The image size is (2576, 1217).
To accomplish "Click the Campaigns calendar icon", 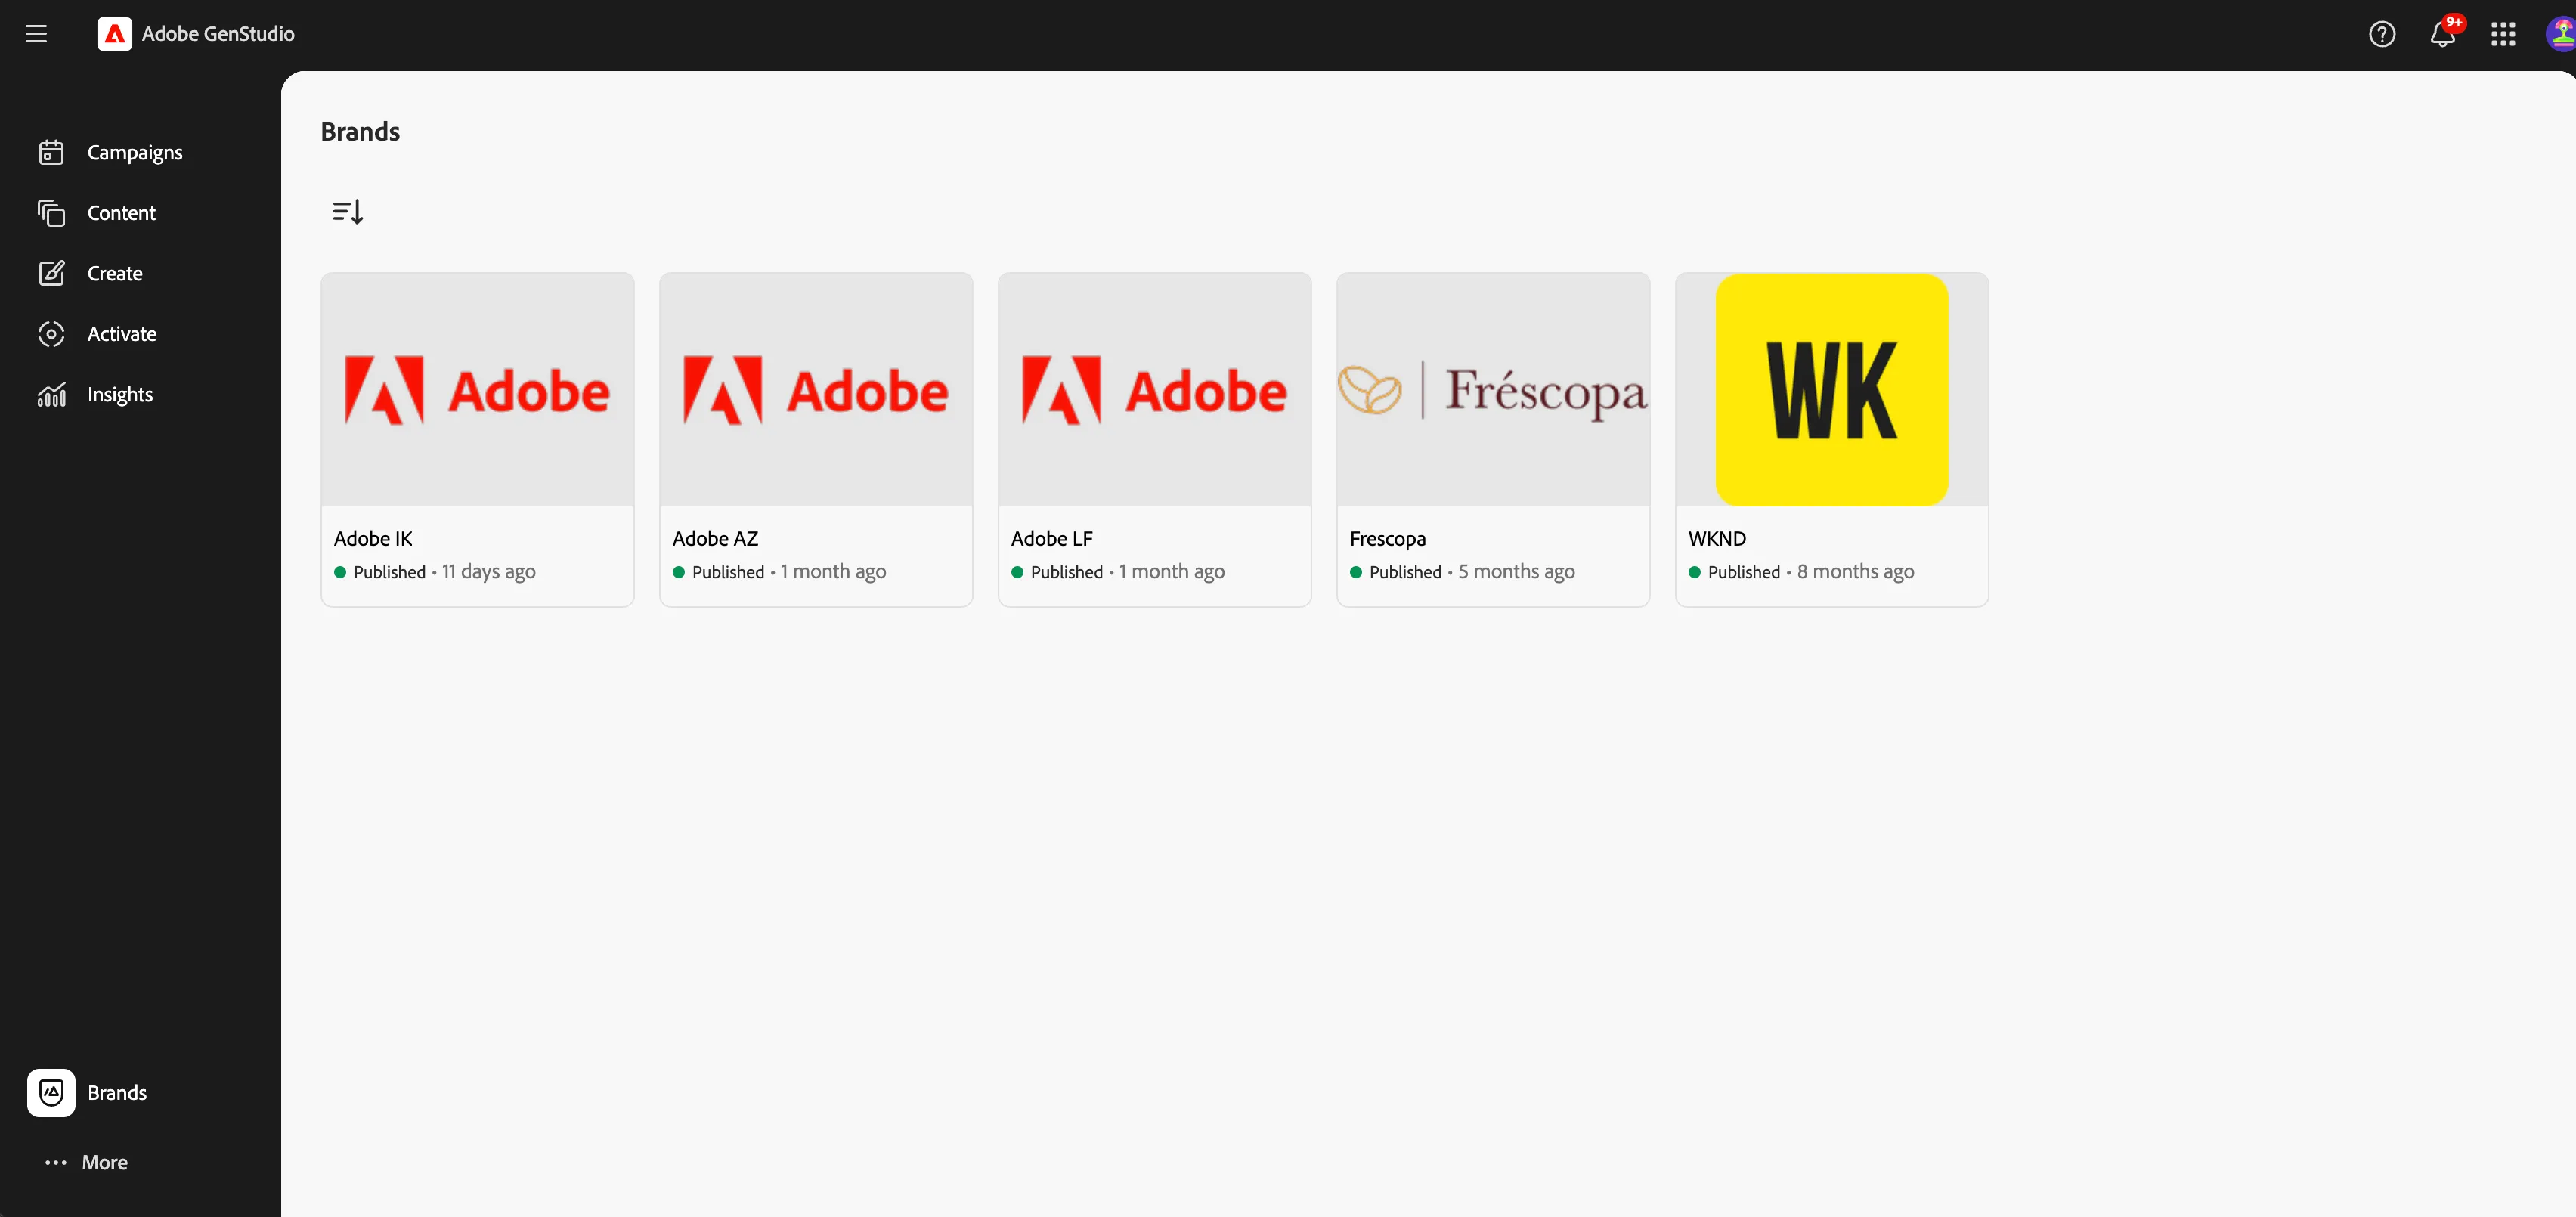I will (51, 152).
